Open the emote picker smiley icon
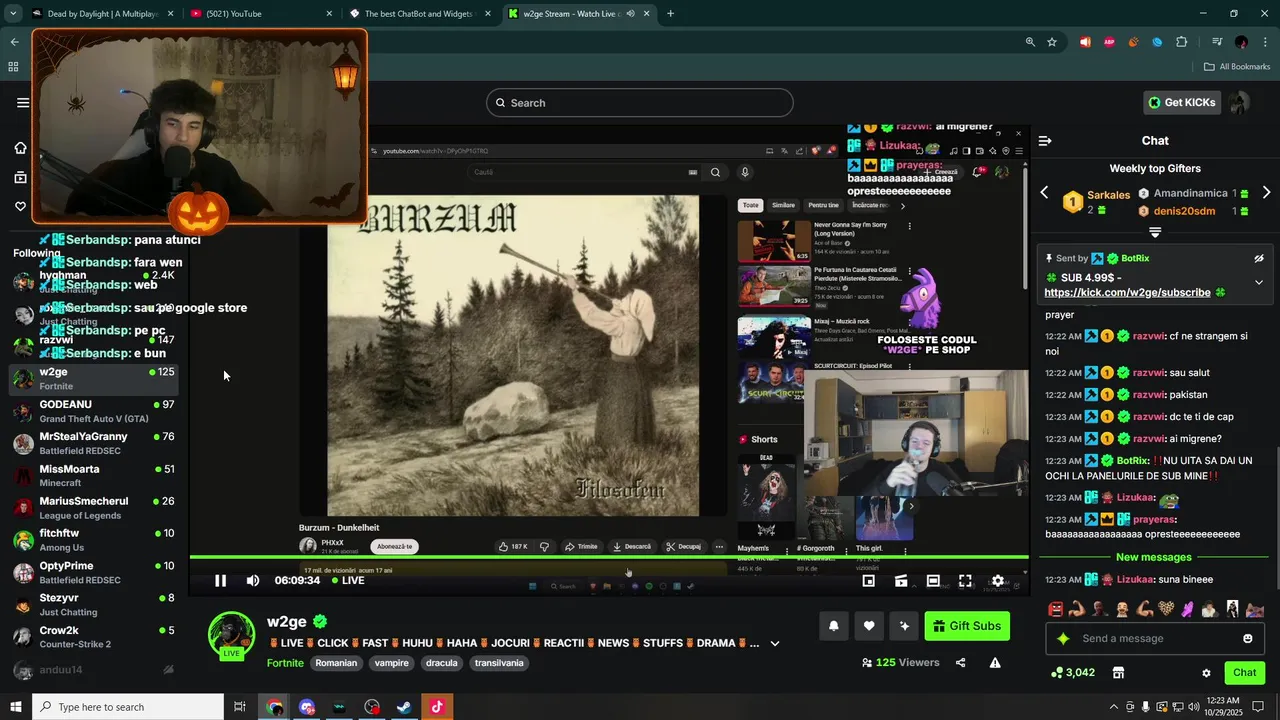1280x720 pixels. coord(1248,638)
